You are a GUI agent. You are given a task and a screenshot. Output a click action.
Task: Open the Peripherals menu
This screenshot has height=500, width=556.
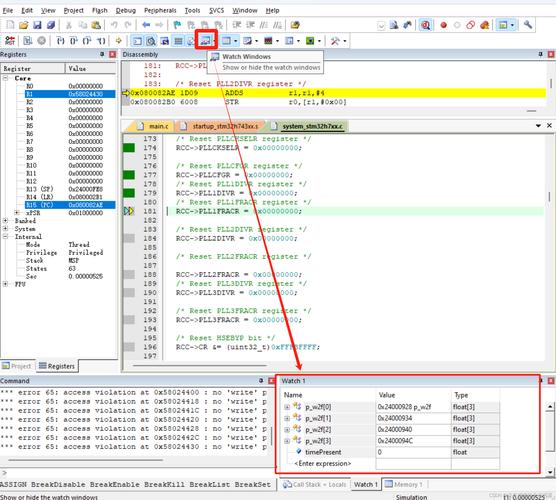[160, 10]
